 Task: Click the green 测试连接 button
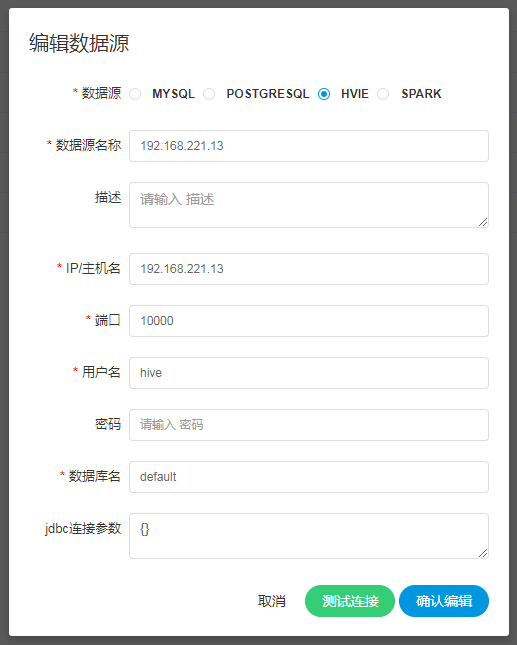350,601
